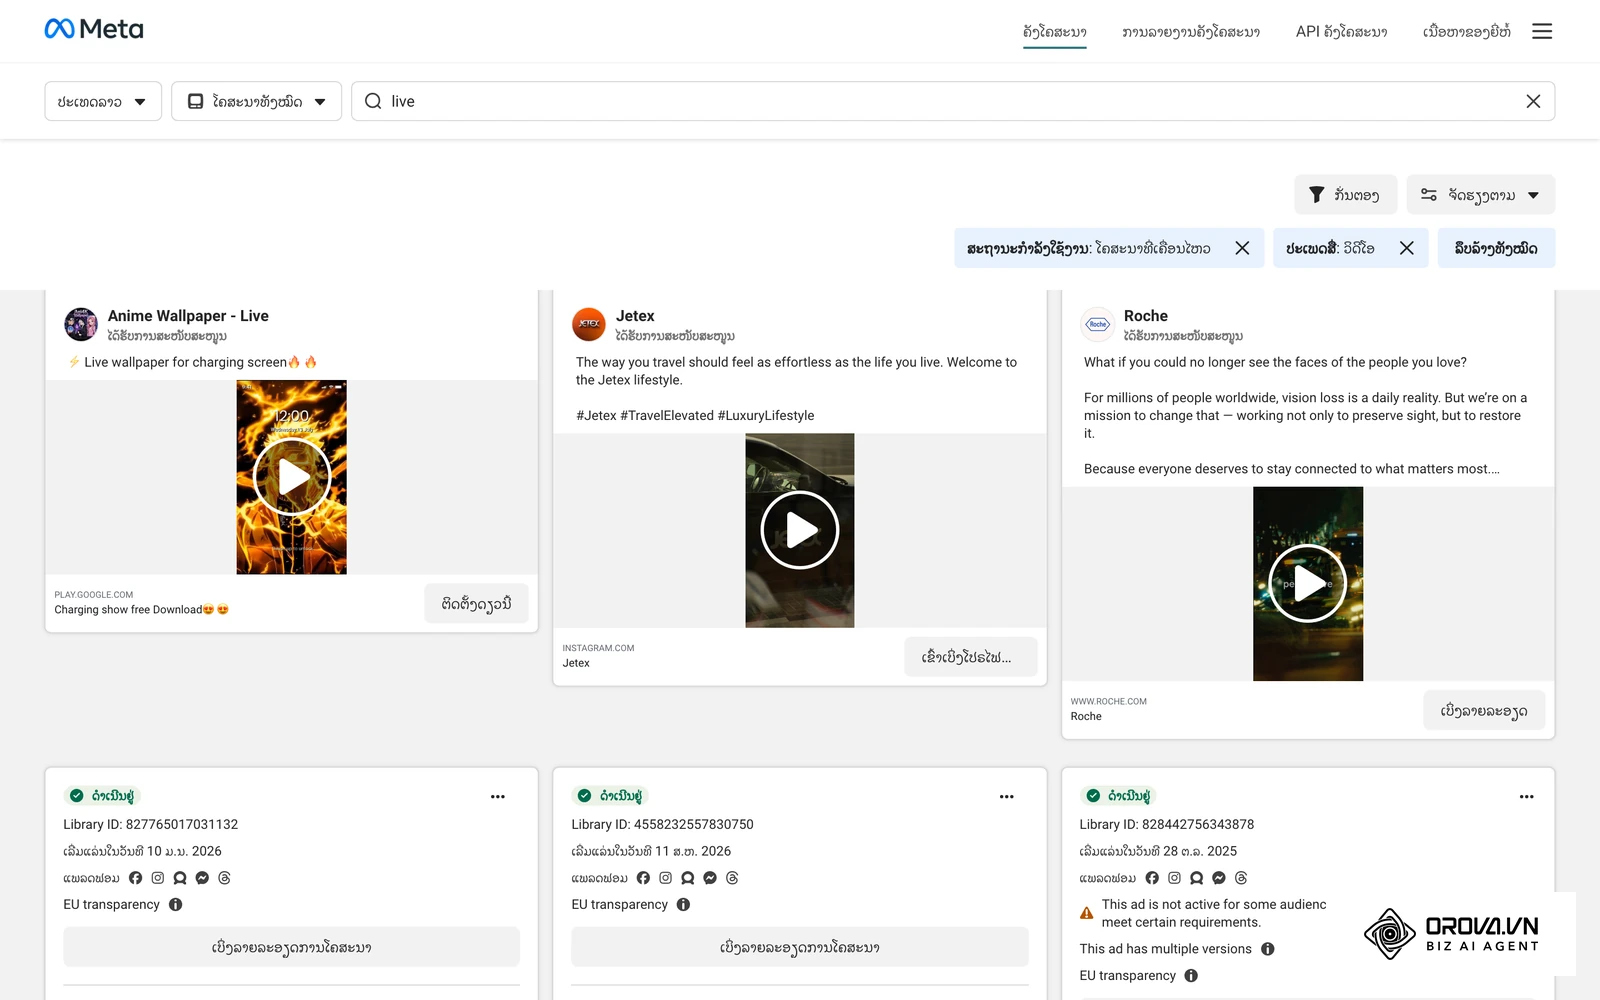The height and width of the screenshot is (1000, 1600).
Task: Click EU transparency info icon for ID 827765017031132
Action: 176,905
